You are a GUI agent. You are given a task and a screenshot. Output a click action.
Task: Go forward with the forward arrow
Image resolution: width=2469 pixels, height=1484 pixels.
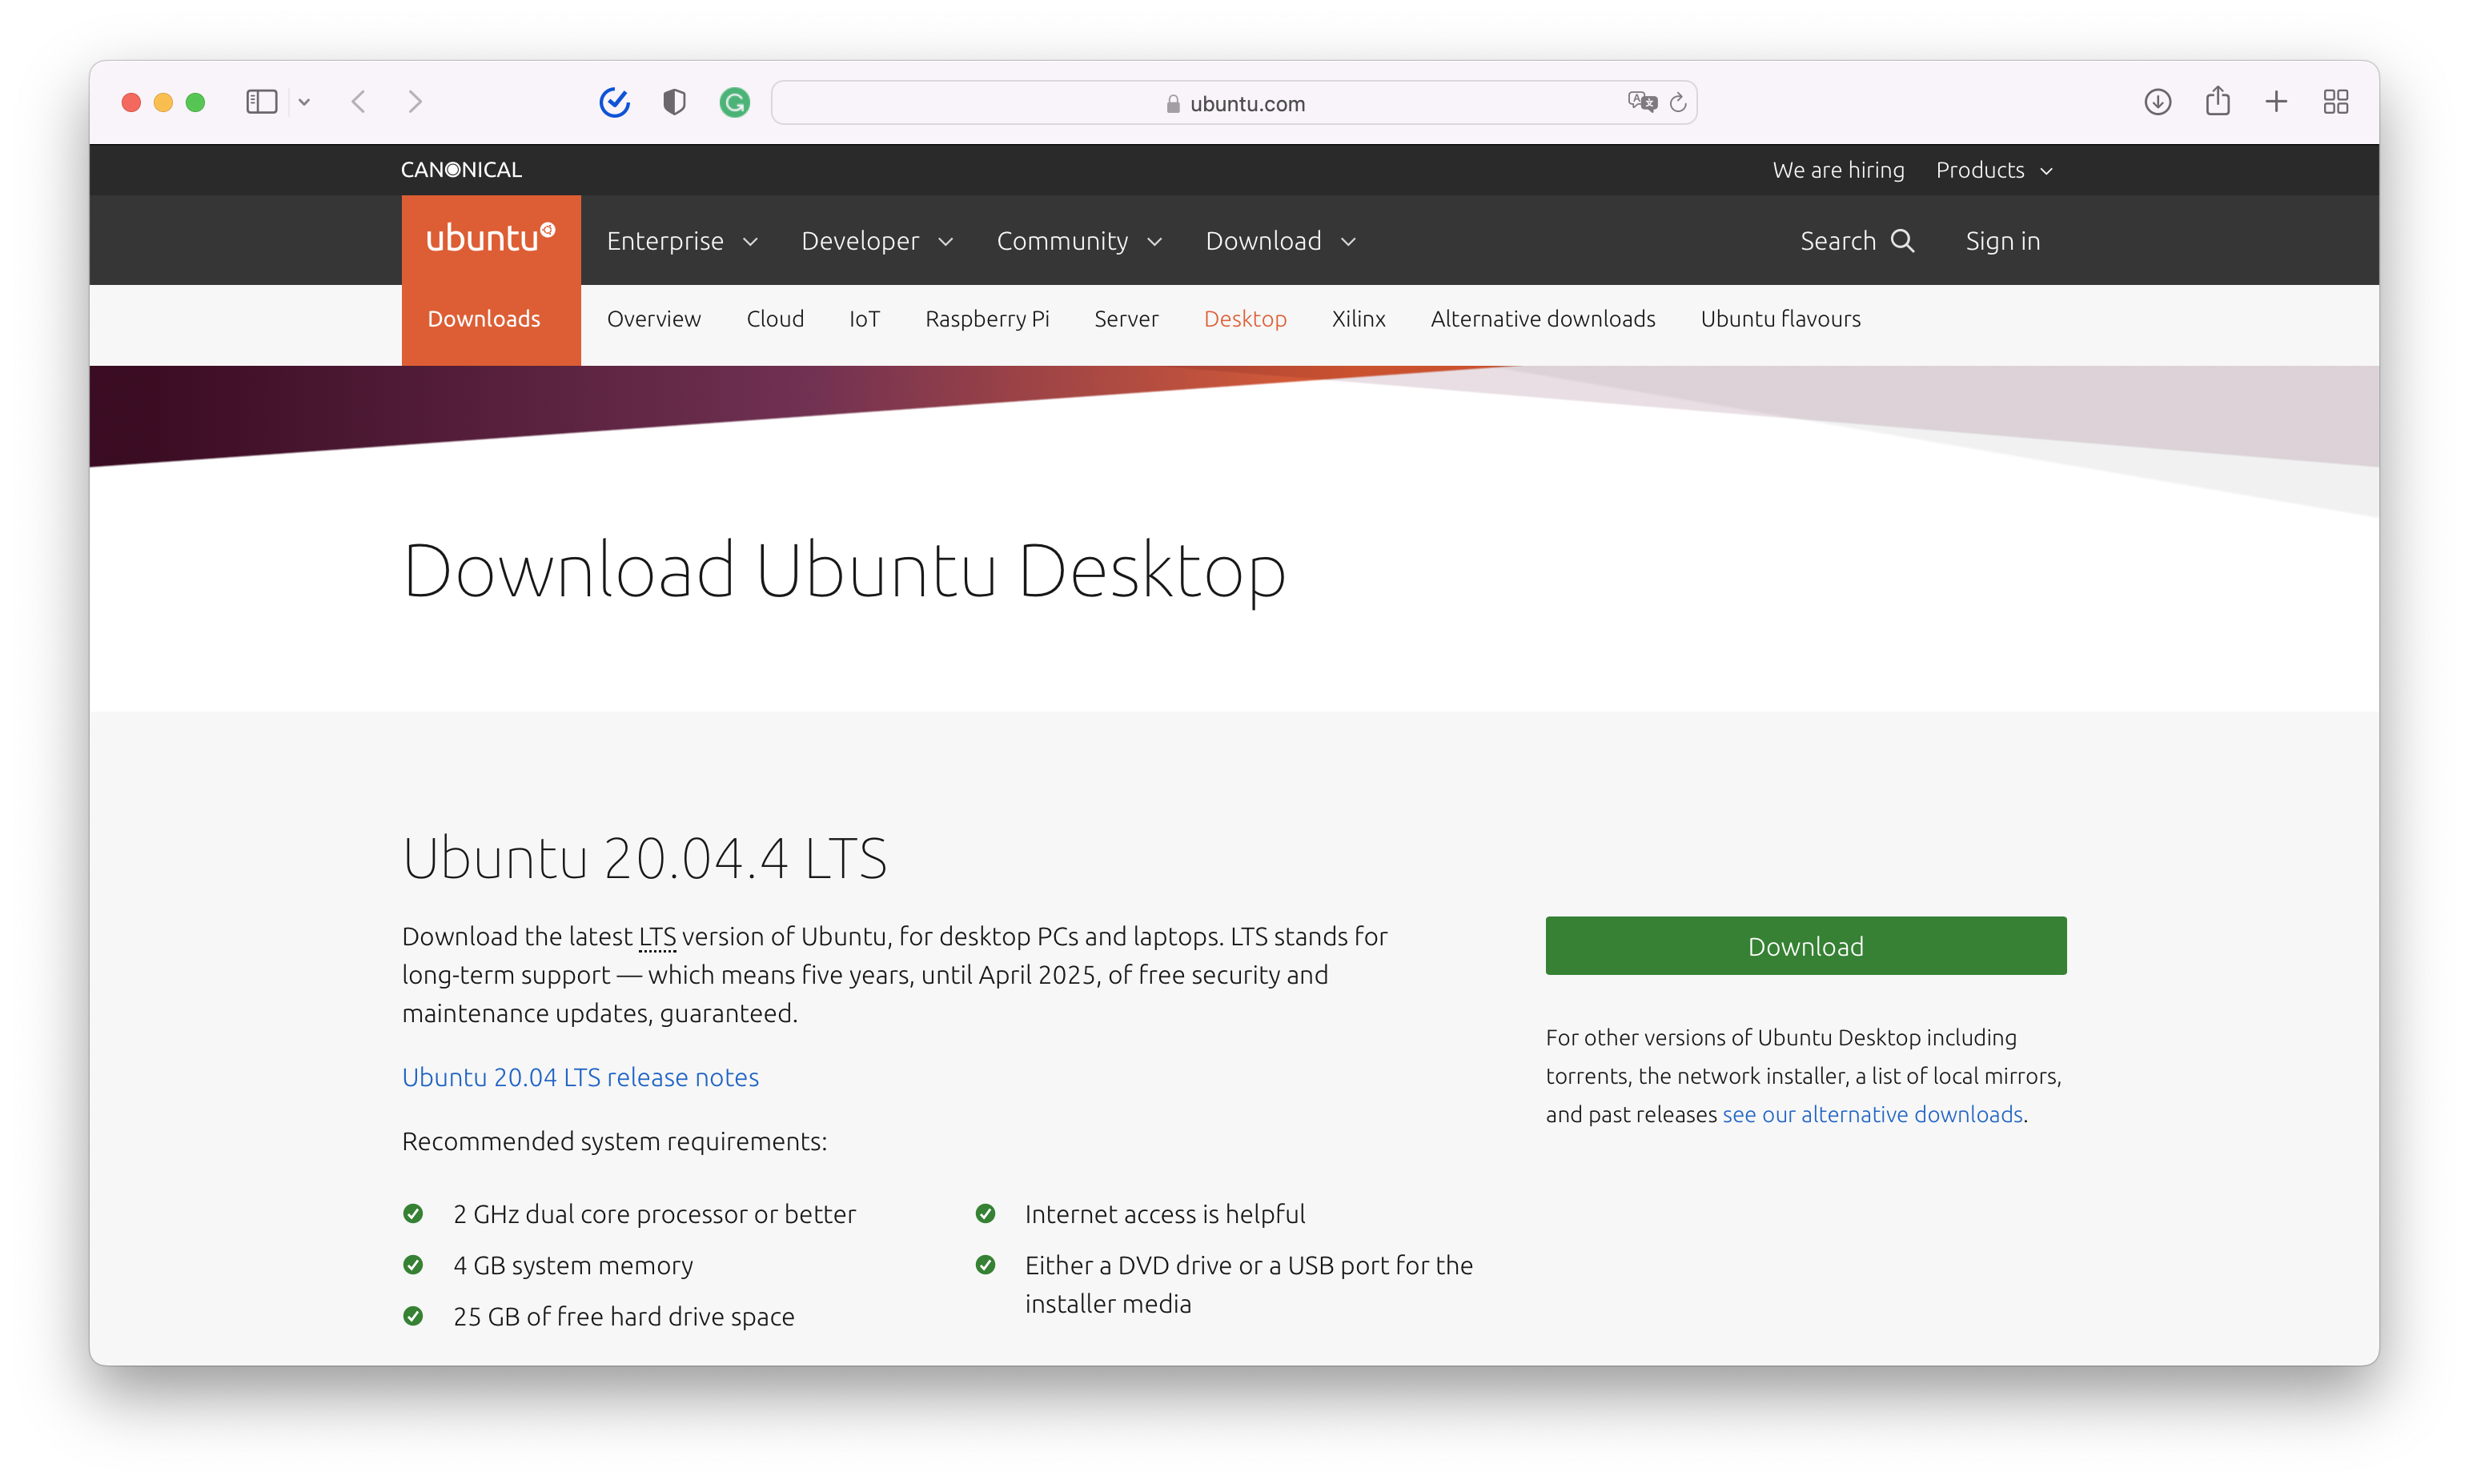(415, 102)
